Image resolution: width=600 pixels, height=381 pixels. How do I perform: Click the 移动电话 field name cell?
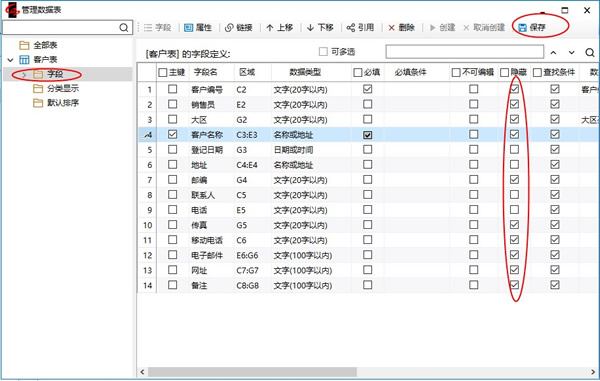(207, 240)
